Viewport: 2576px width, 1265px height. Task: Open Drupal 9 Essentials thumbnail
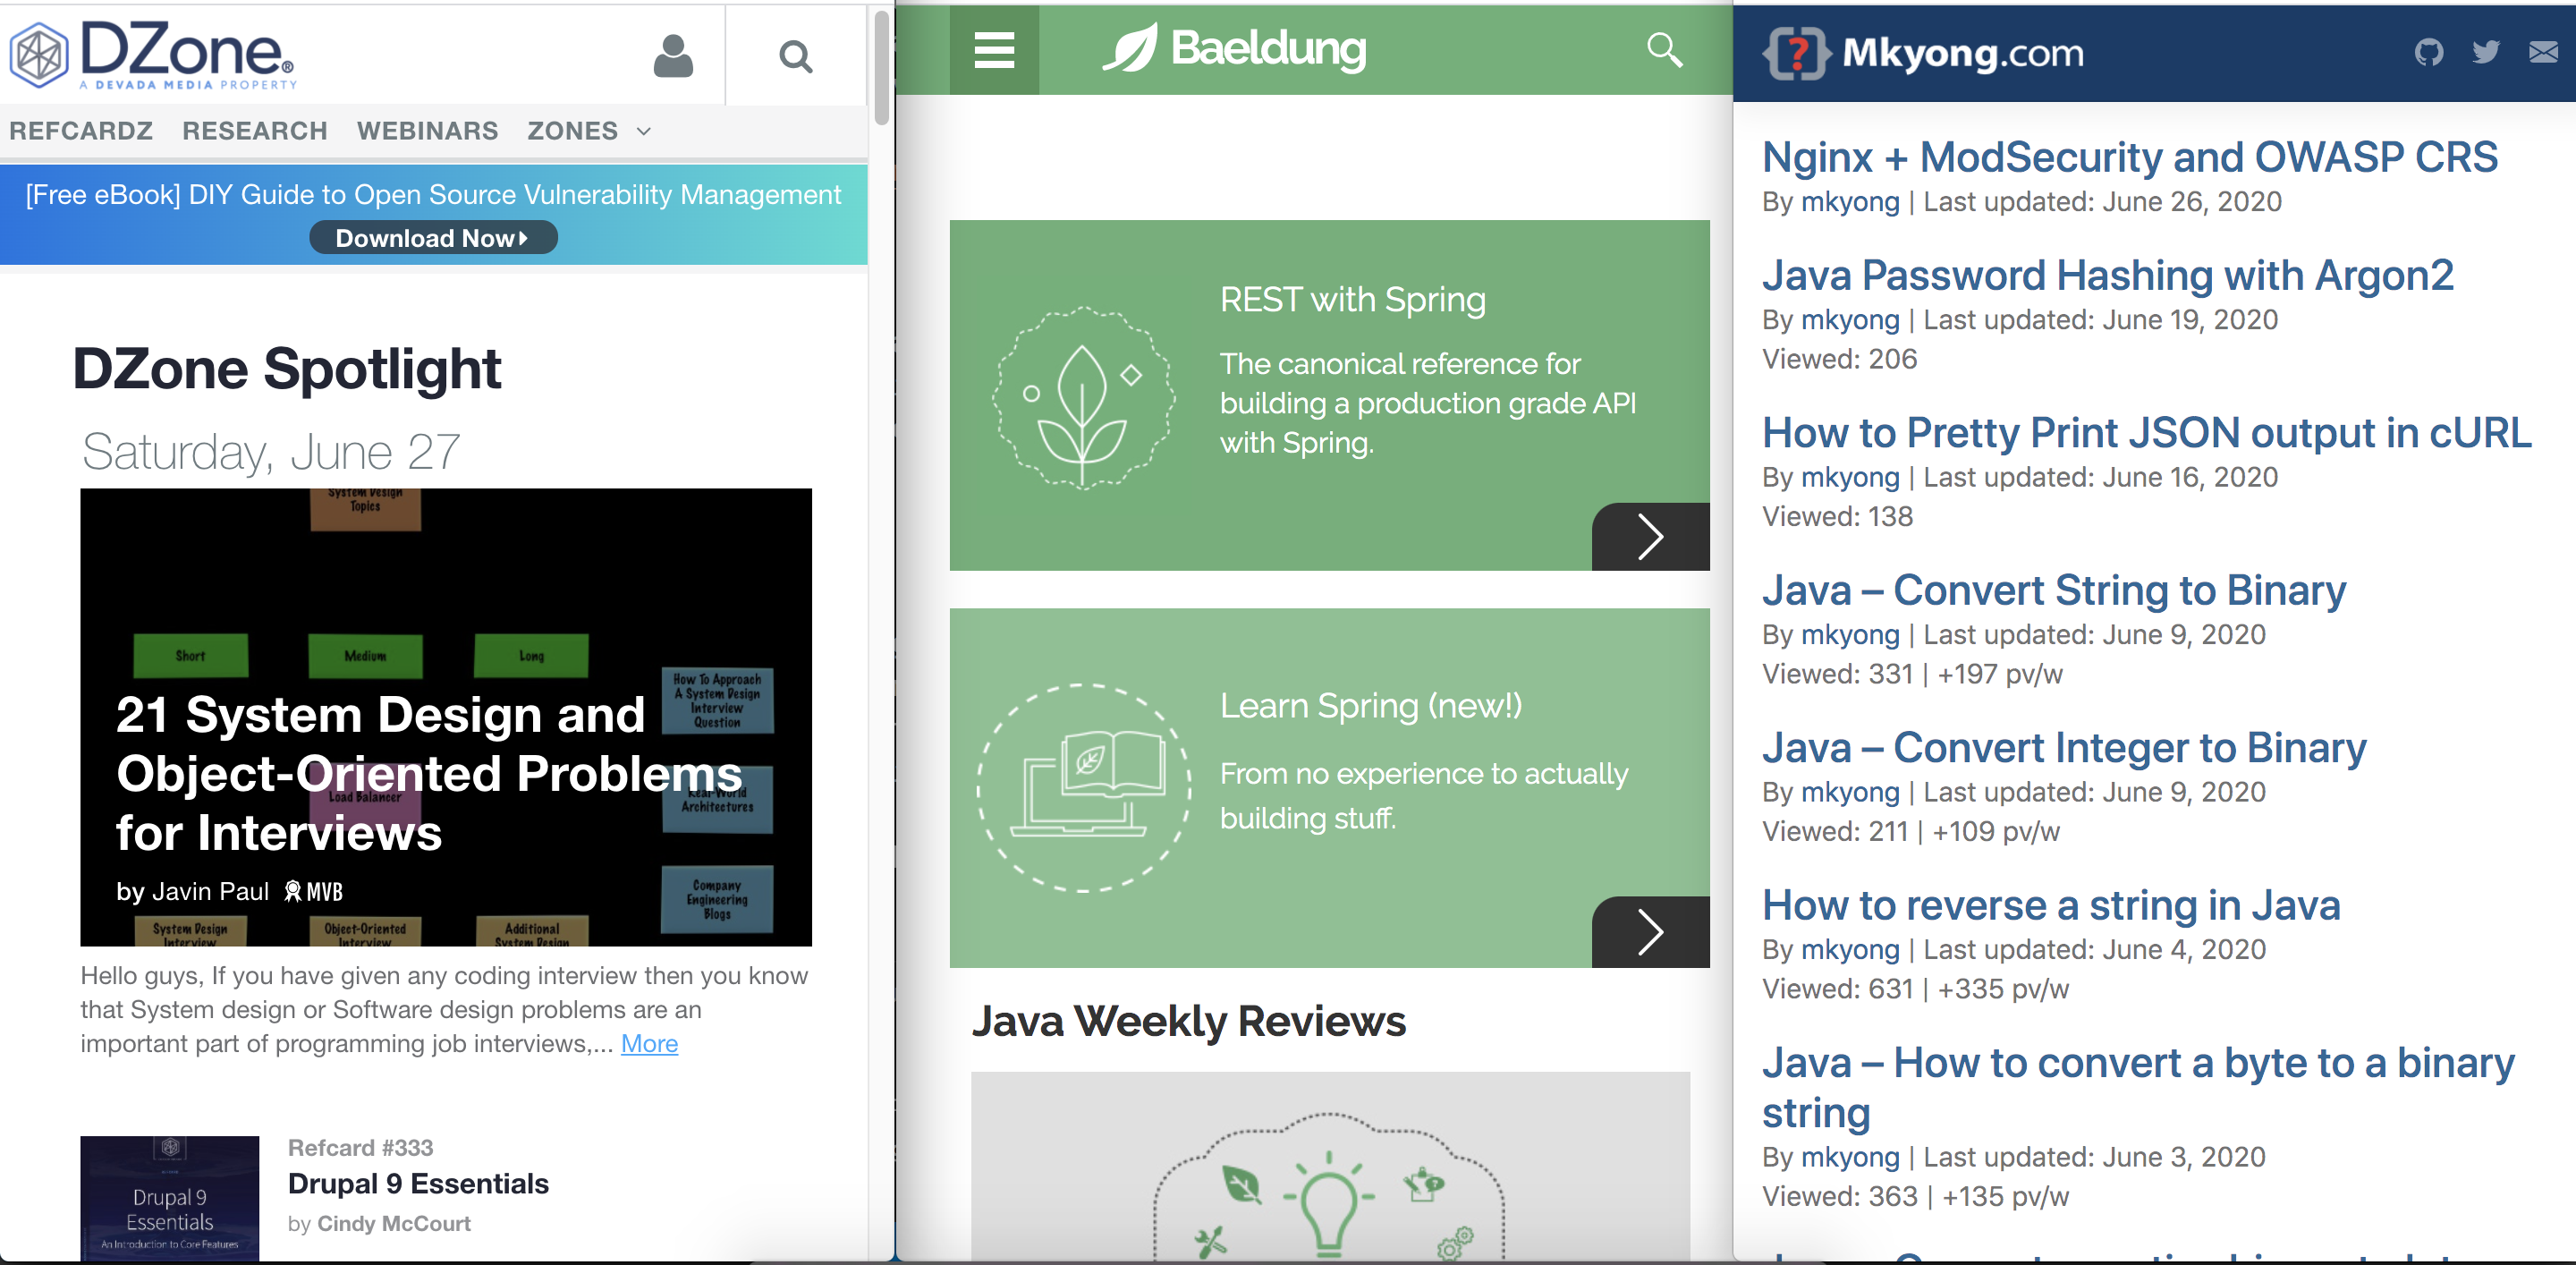[169, 1198]
